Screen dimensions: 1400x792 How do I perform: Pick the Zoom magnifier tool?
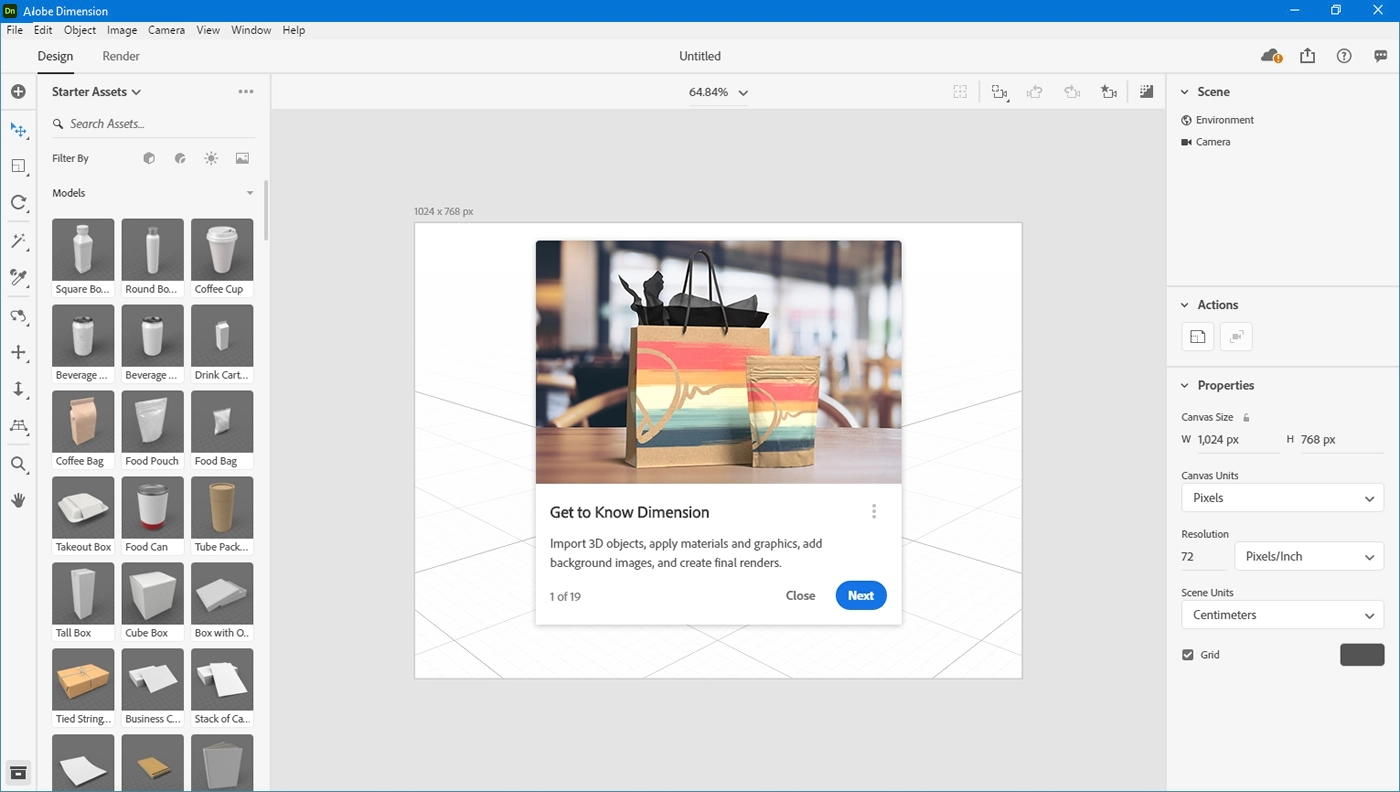click(x=18, y=464)
